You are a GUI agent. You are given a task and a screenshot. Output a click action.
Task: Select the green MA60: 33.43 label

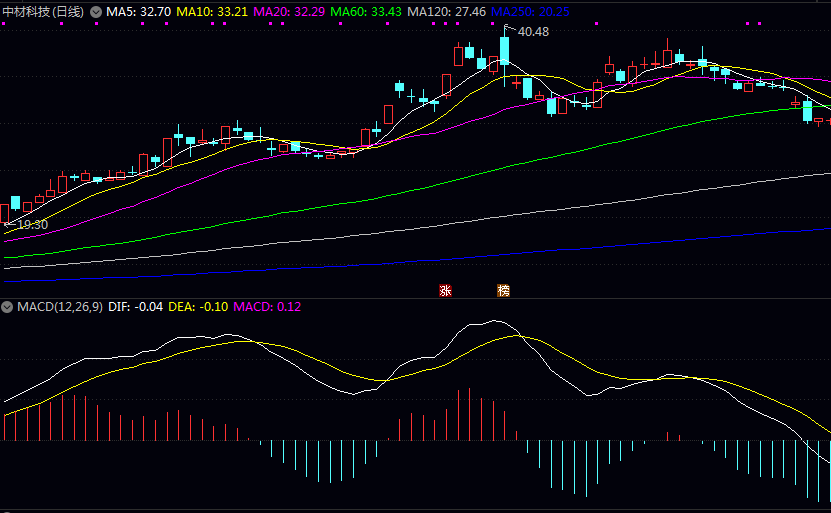pos(369,11)
